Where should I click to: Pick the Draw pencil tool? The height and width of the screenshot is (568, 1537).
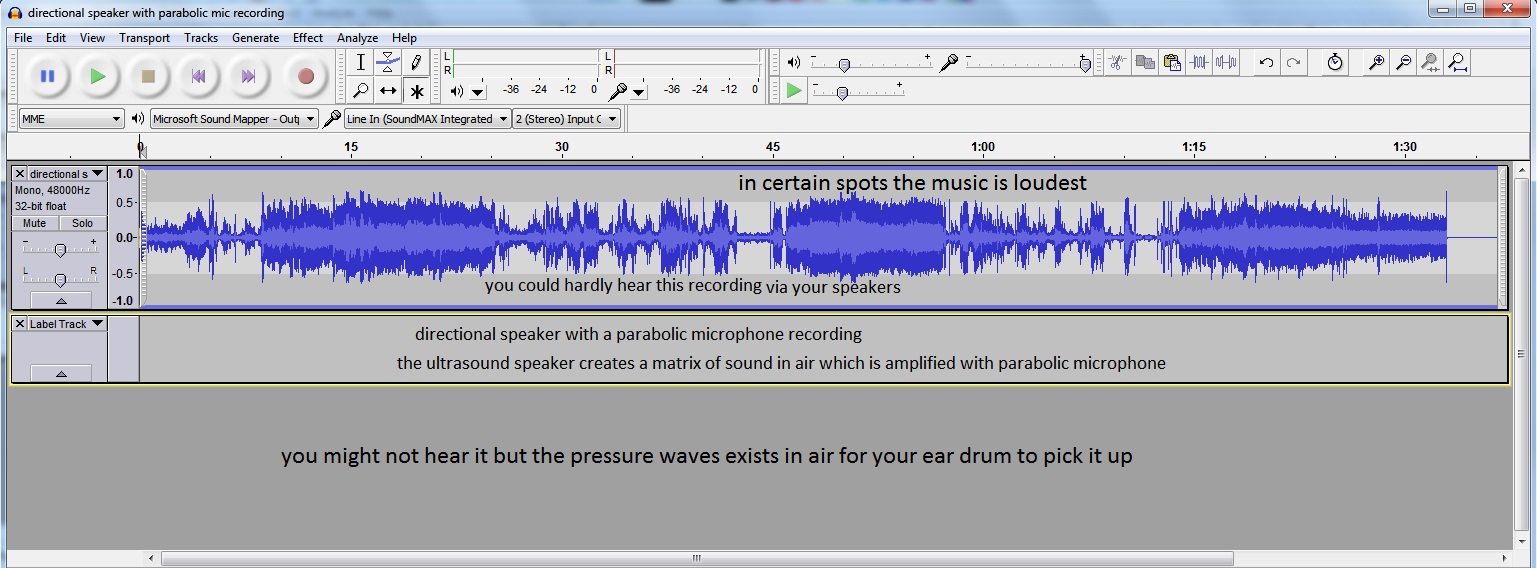click(416, 62)
